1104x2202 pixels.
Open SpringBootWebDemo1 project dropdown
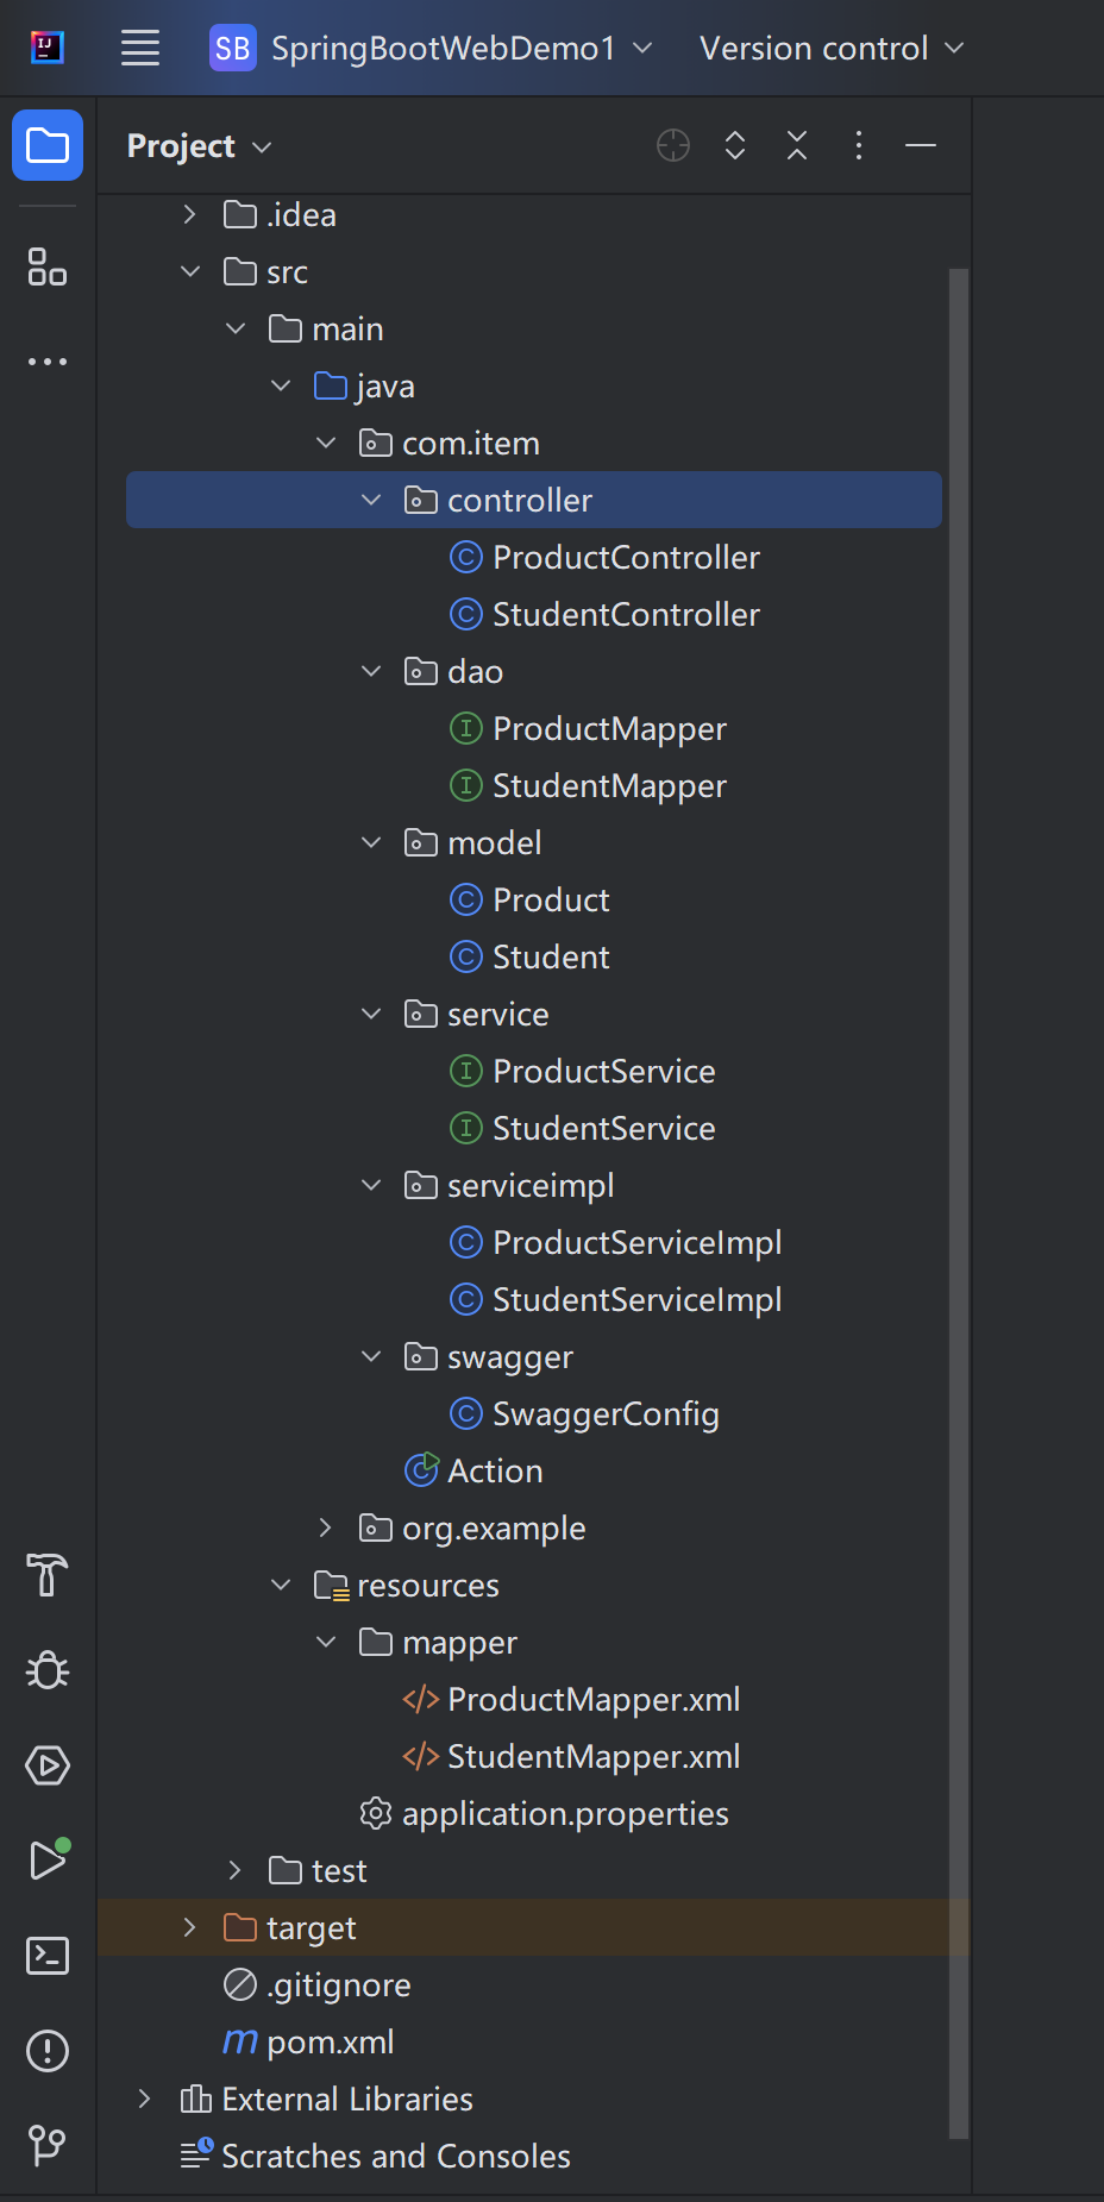coord(462,47)
